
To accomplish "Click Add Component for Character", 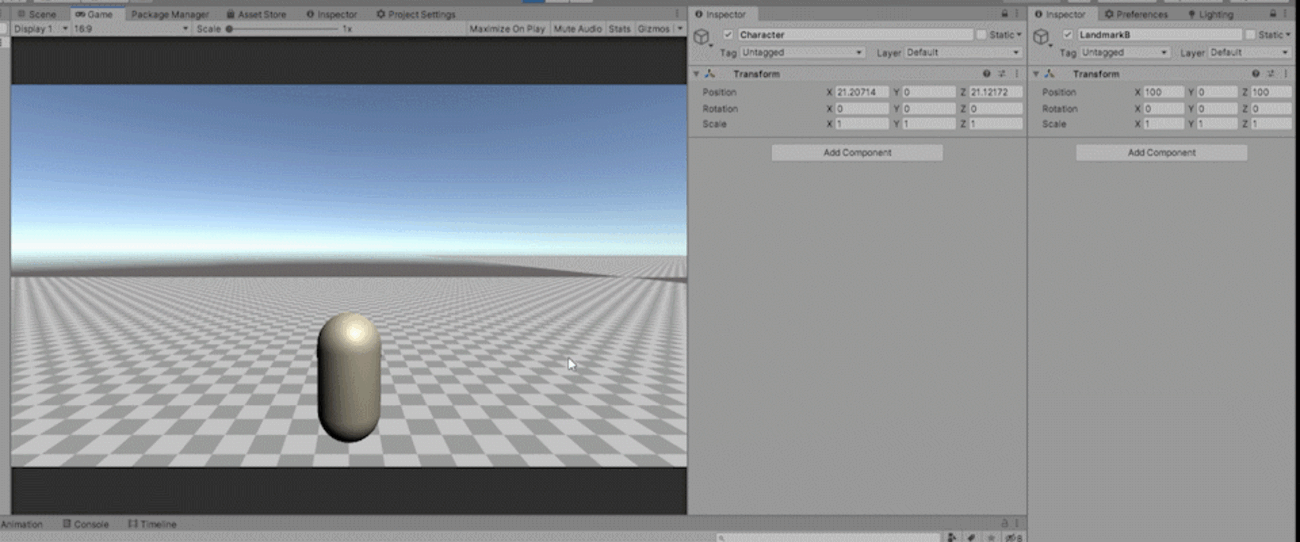I will coord(857,153).
